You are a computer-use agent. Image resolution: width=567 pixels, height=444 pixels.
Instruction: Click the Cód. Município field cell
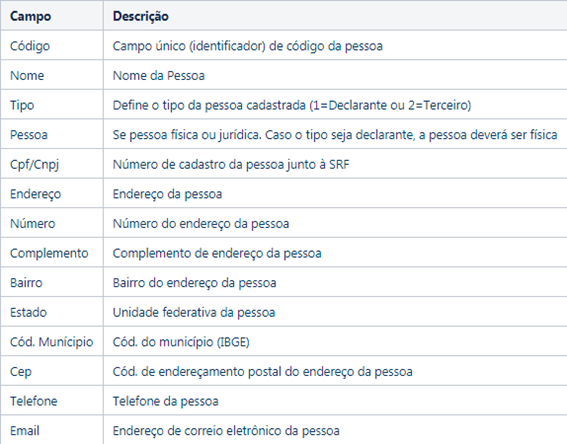click(52, 342)
